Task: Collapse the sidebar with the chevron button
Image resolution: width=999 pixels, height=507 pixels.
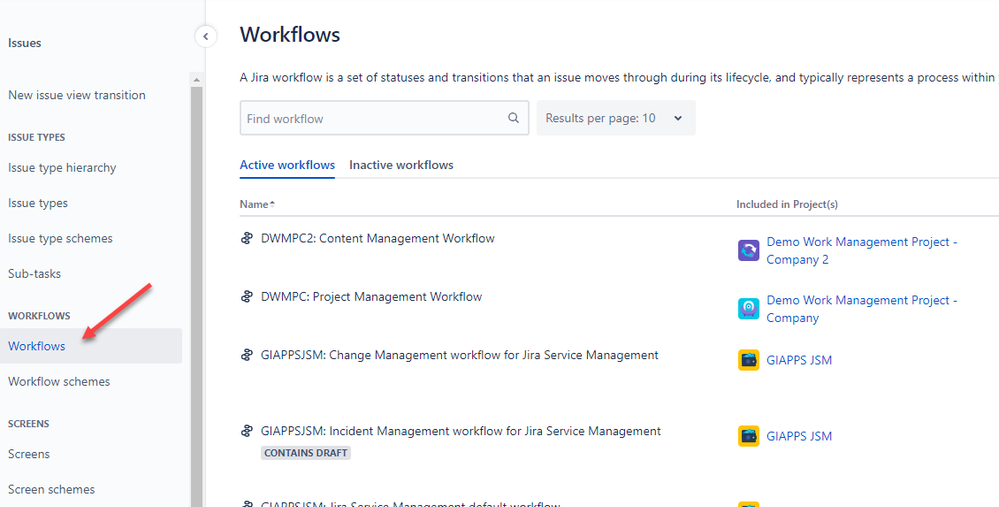Action: point(206,37)
